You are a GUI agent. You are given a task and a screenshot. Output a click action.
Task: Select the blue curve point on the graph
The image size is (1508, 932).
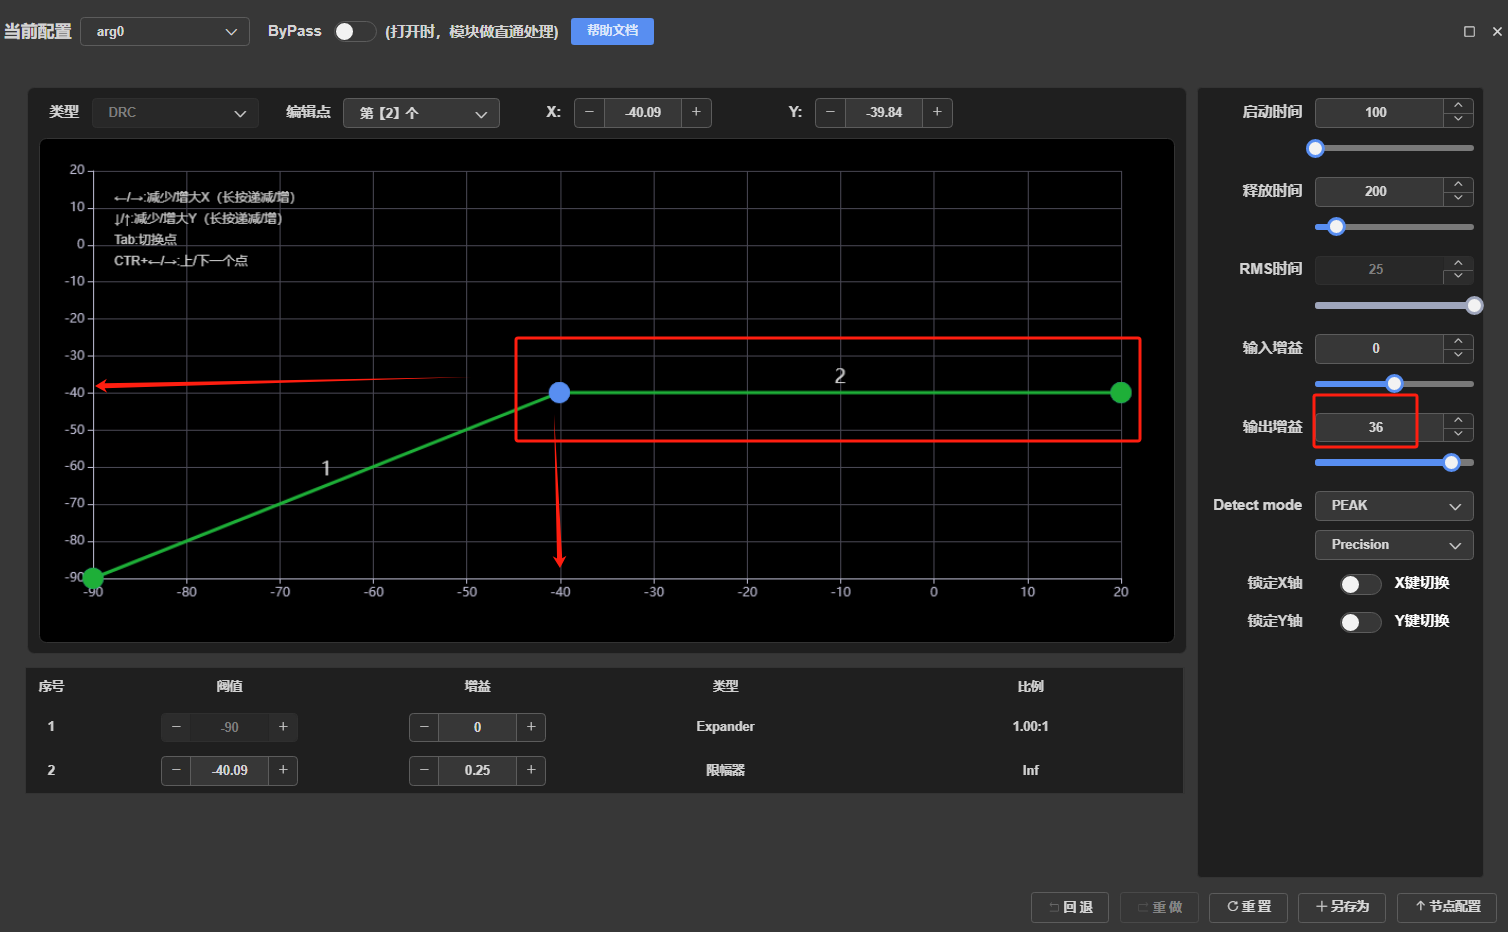click(560, 393)
